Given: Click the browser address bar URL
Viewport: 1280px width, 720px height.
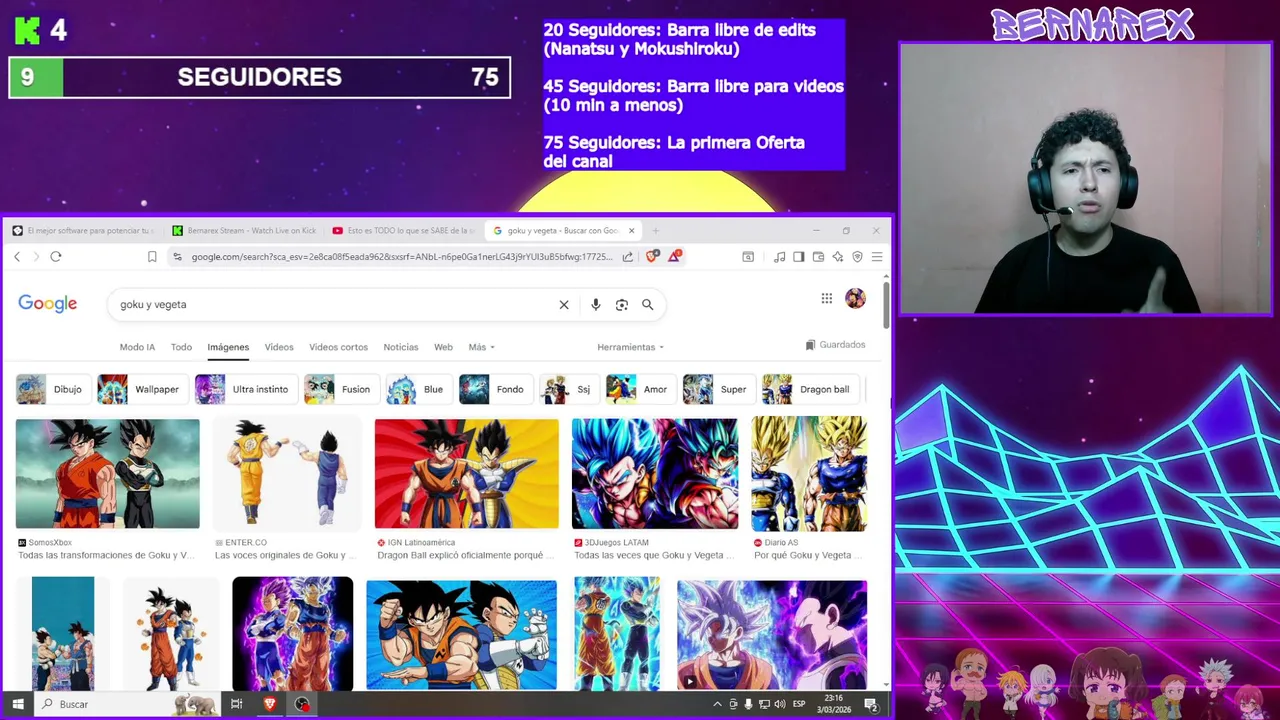Looking at the screenshot, I should tap(401, 257).
